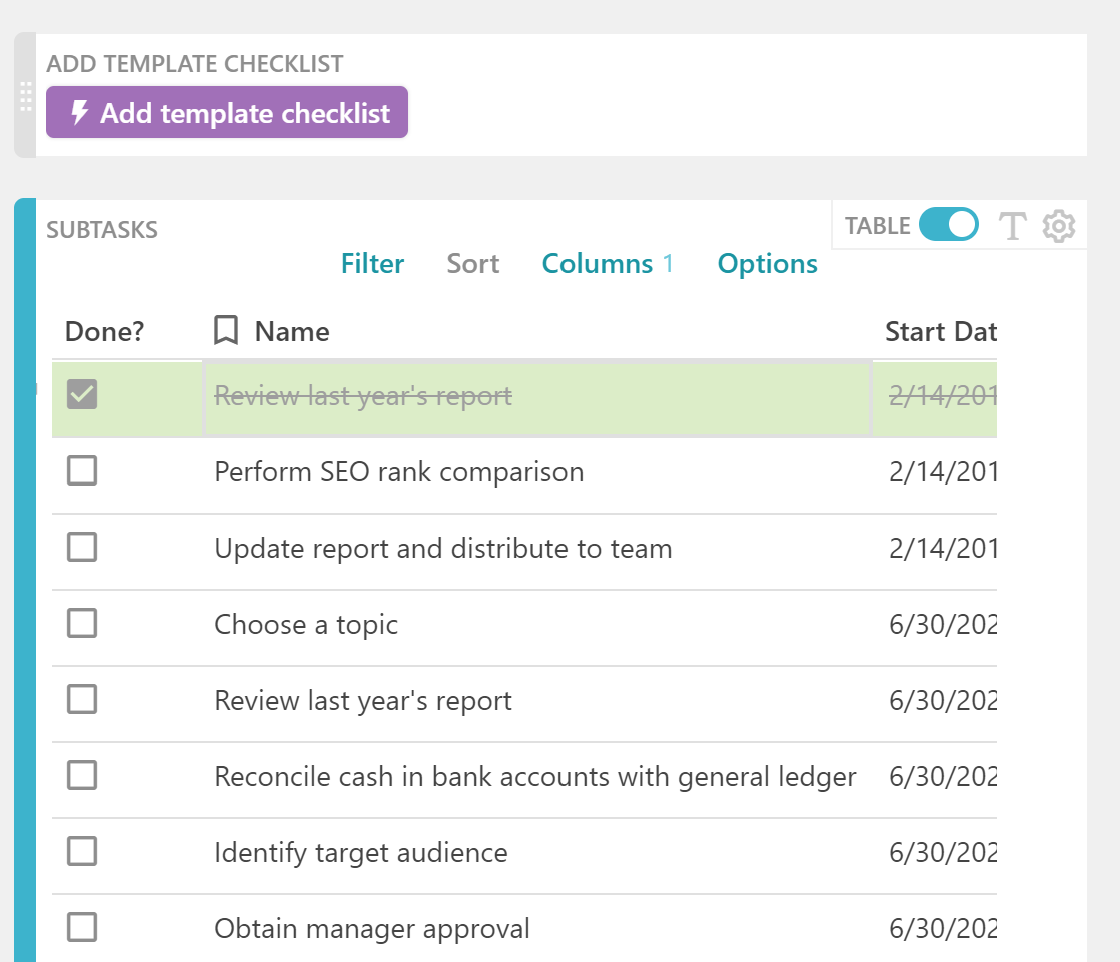
Task: Click bookmark icon beside Name header
Action: pos(226,331)
